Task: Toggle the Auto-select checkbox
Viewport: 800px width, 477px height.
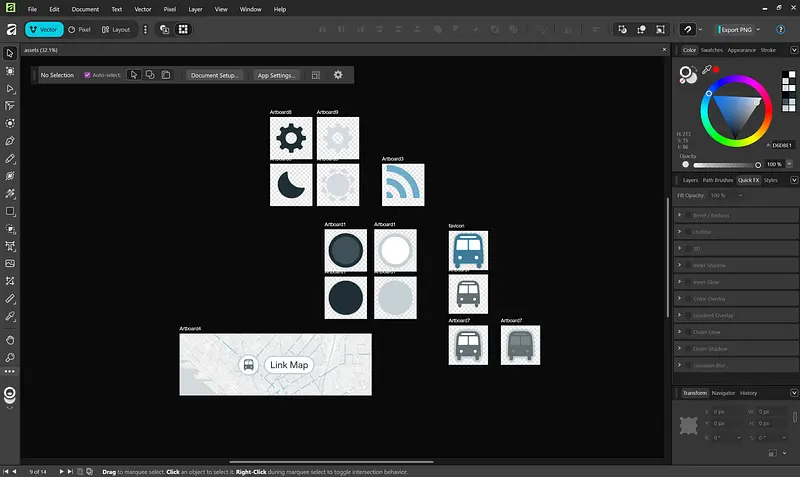Action: click(88, 75)
